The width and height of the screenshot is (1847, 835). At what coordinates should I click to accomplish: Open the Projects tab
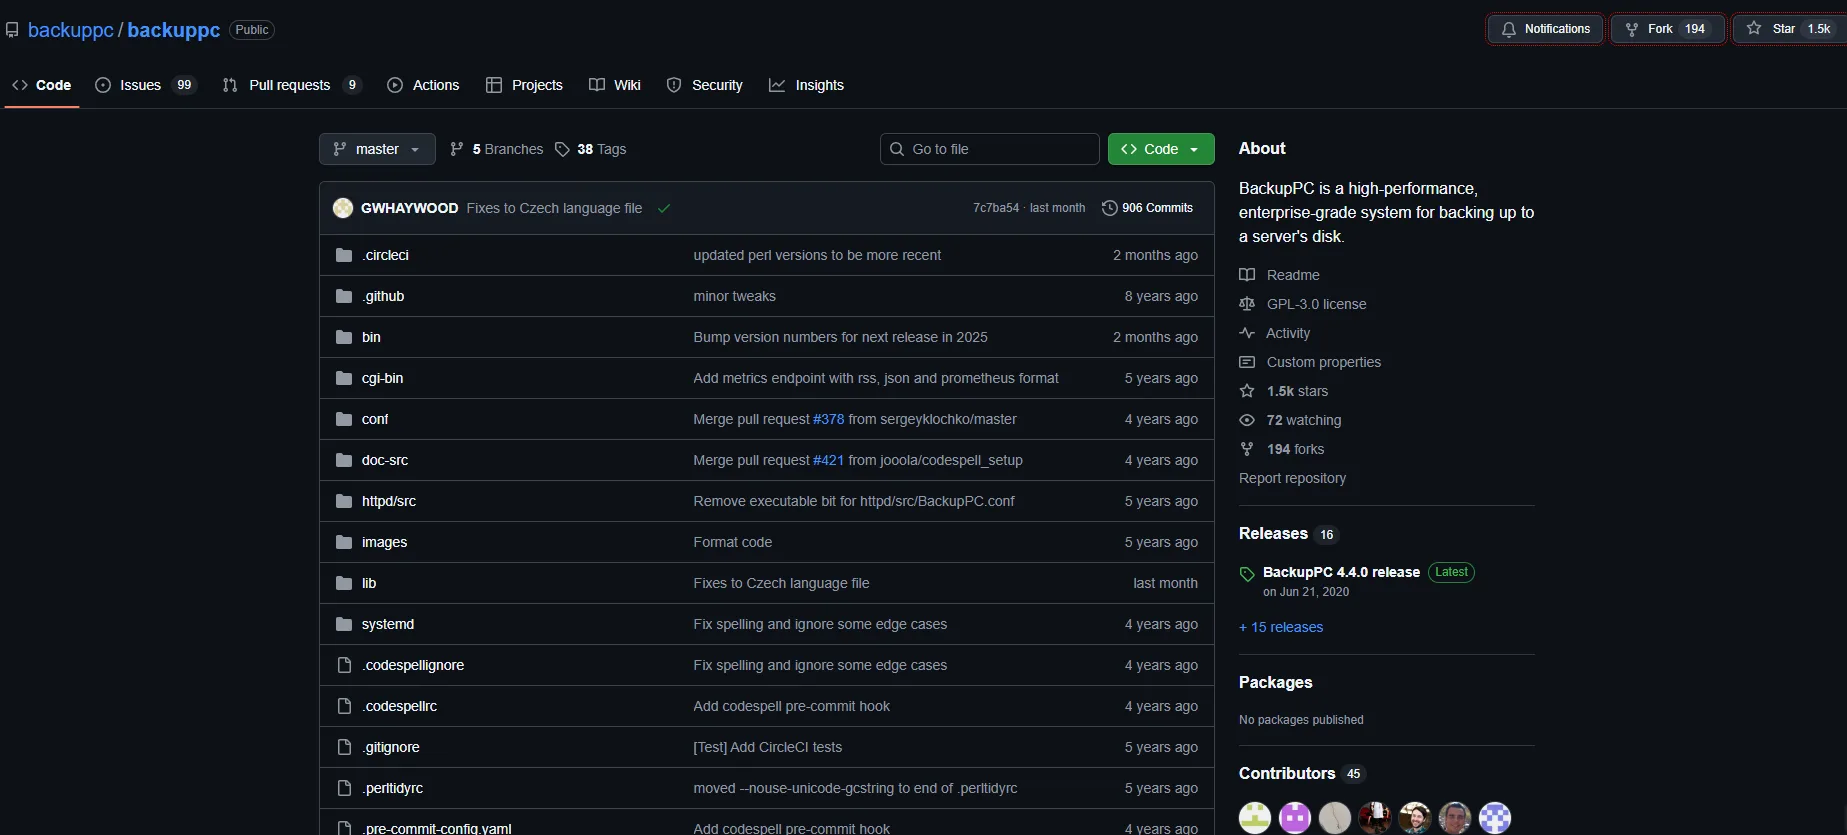click(x=524, y=85)
